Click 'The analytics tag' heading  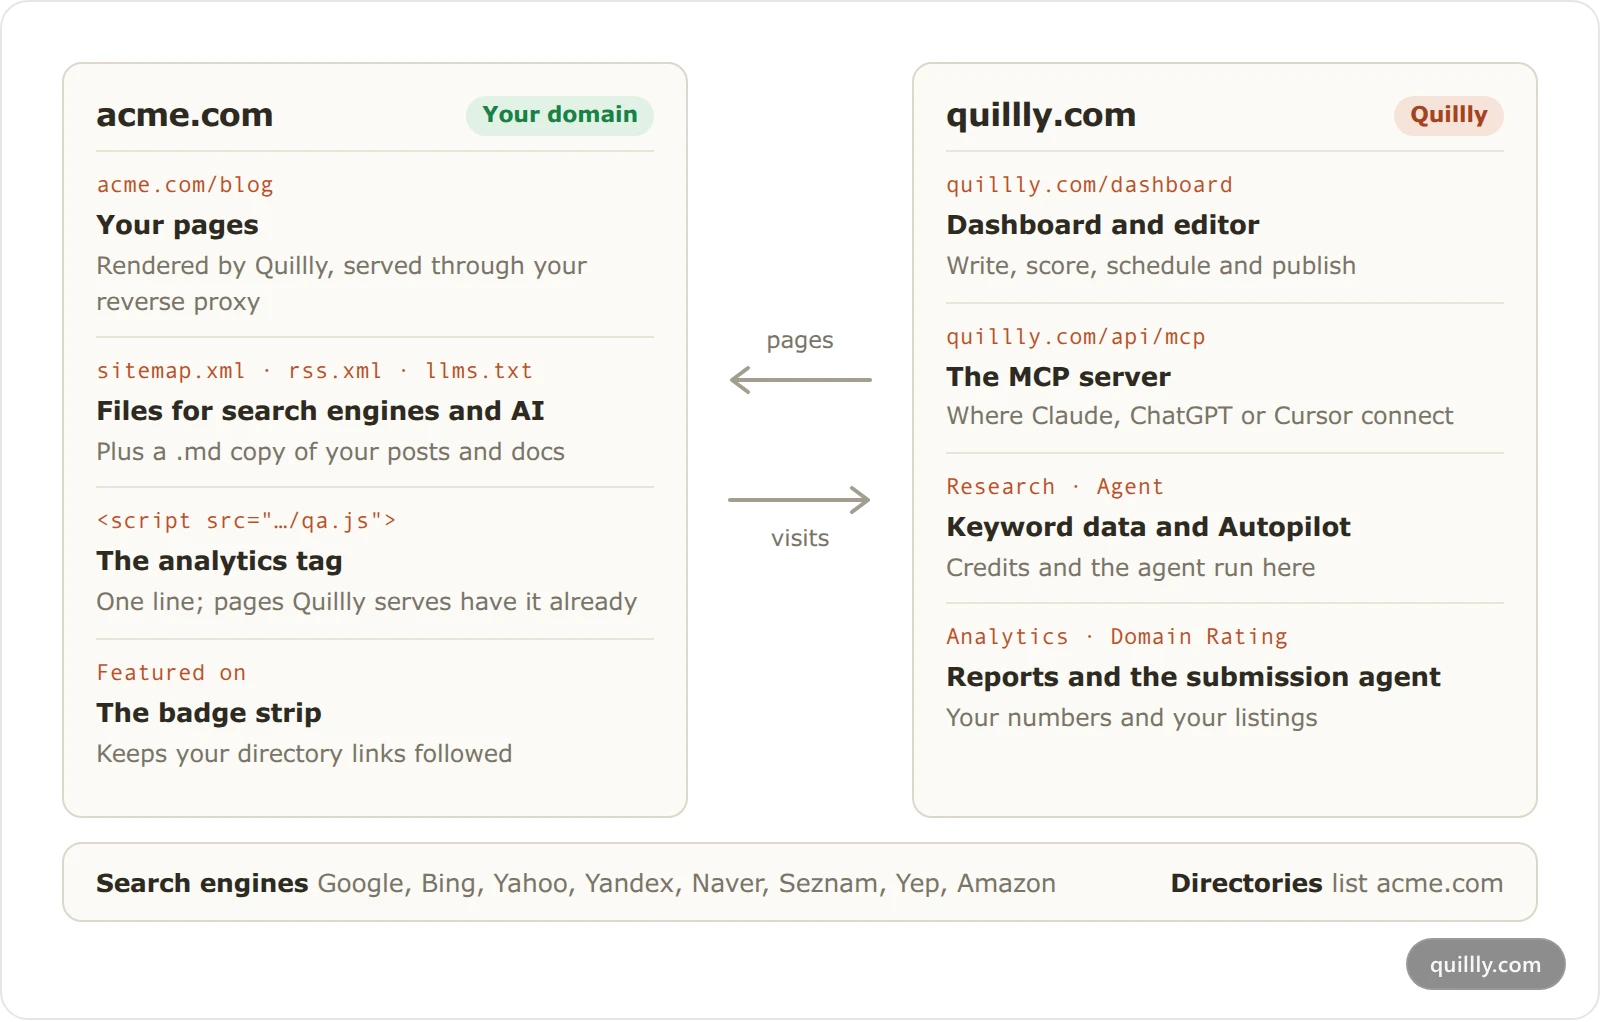pos(219,561)
